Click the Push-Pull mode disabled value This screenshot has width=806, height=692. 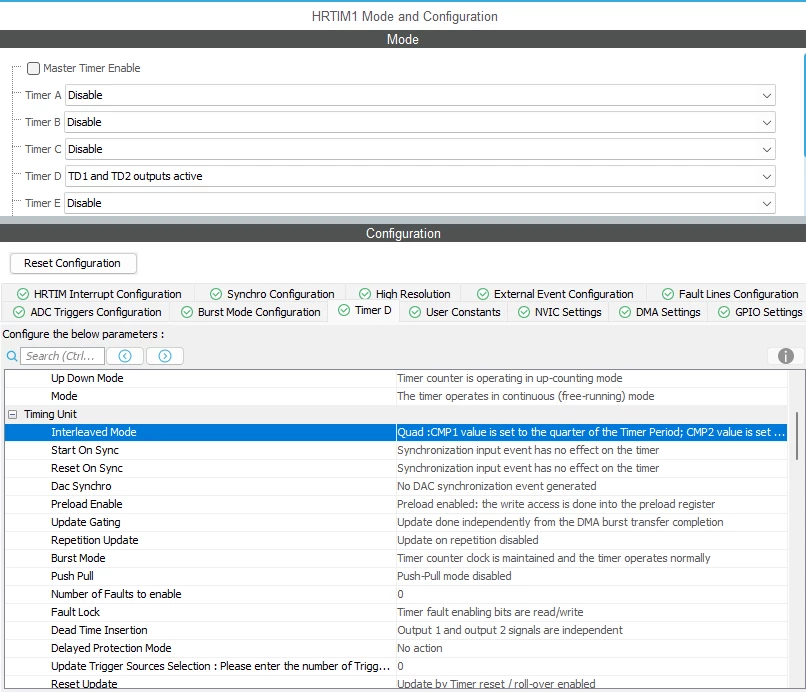tap(454, 576)
